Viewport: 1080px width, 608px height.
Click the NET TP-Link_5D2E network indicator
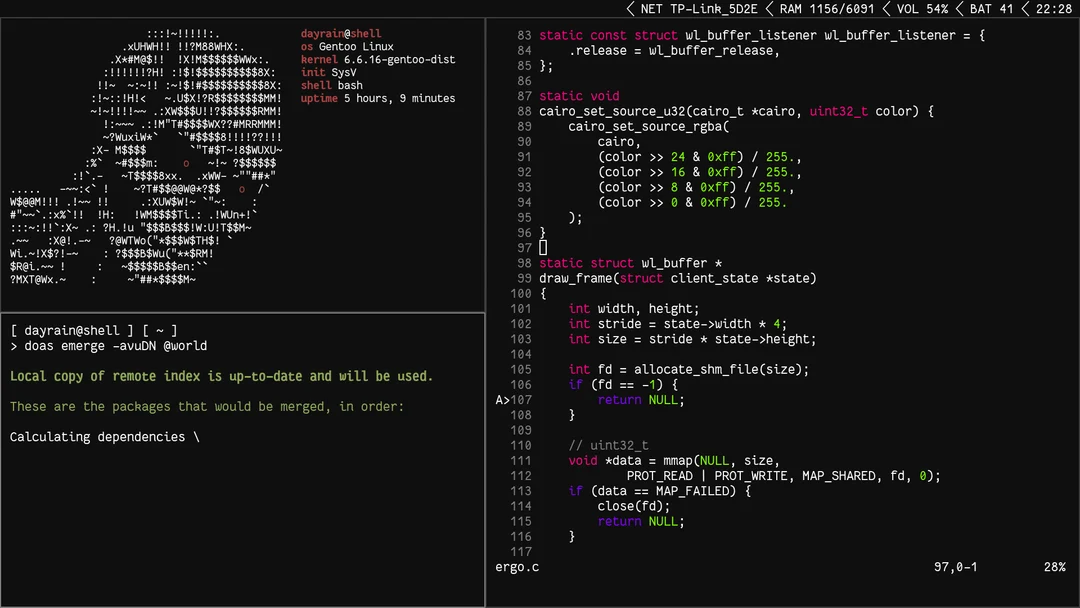(x=700, y=8)
